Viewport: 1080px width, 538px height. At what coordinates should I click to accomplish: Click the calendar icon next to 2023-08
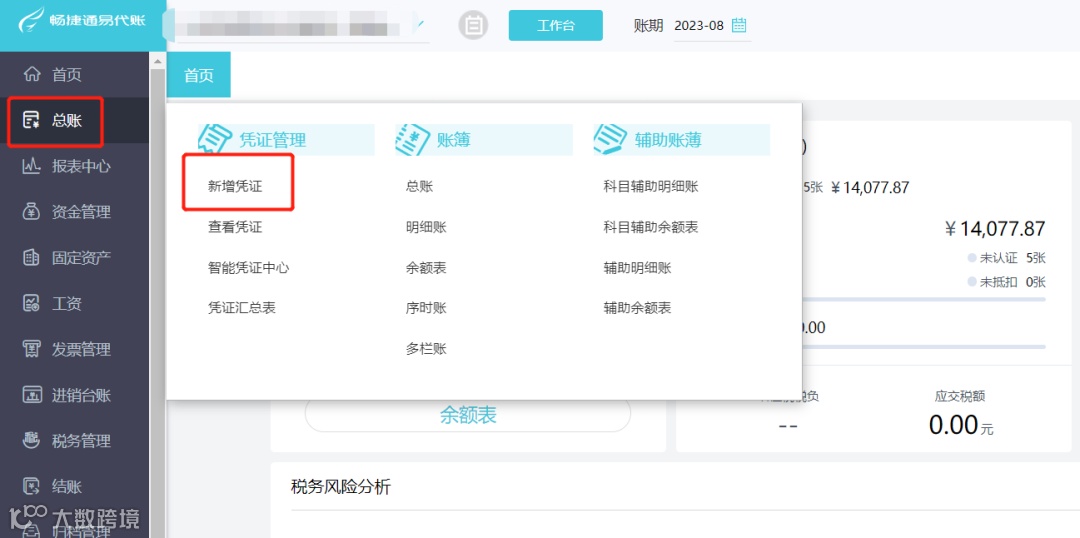click(739, 25)
